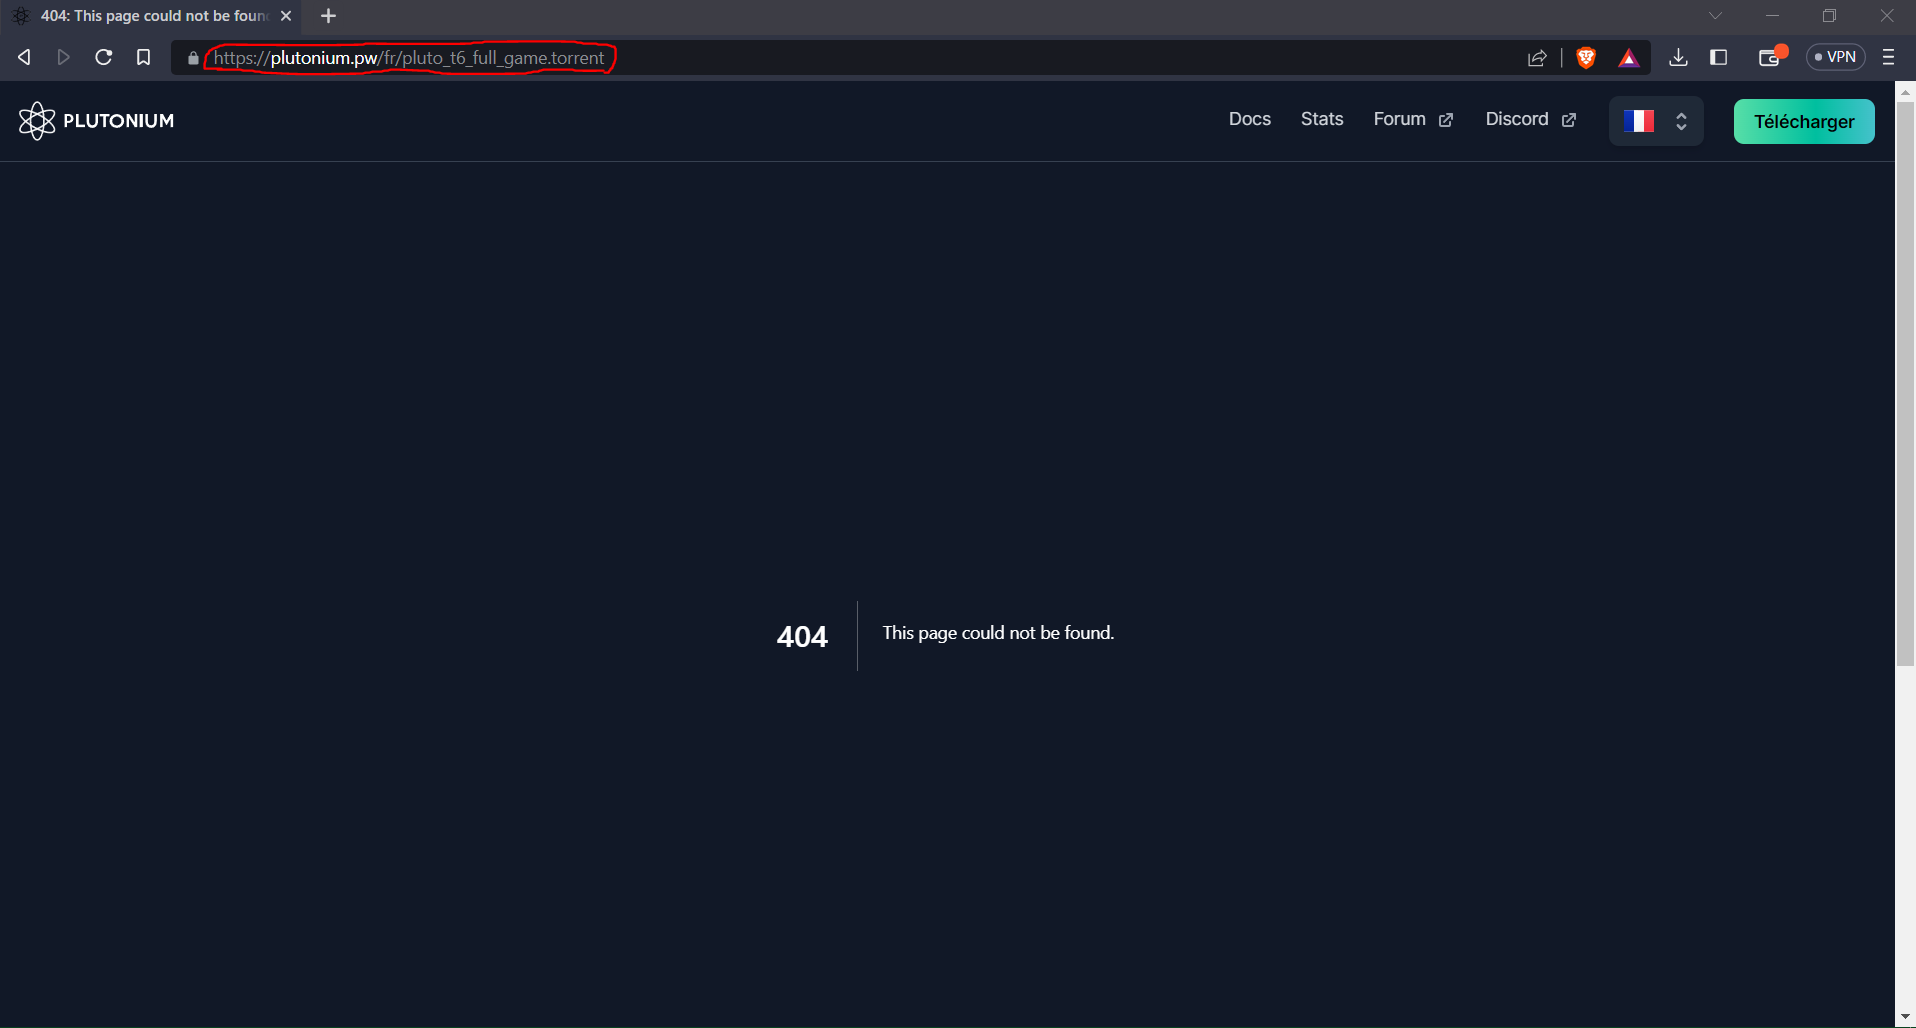The height and width of the screenshot is (1028, 1916).
Task: Open the tab search dropdown chevron
Action: pyautogui.click(x=1715, y=16)
